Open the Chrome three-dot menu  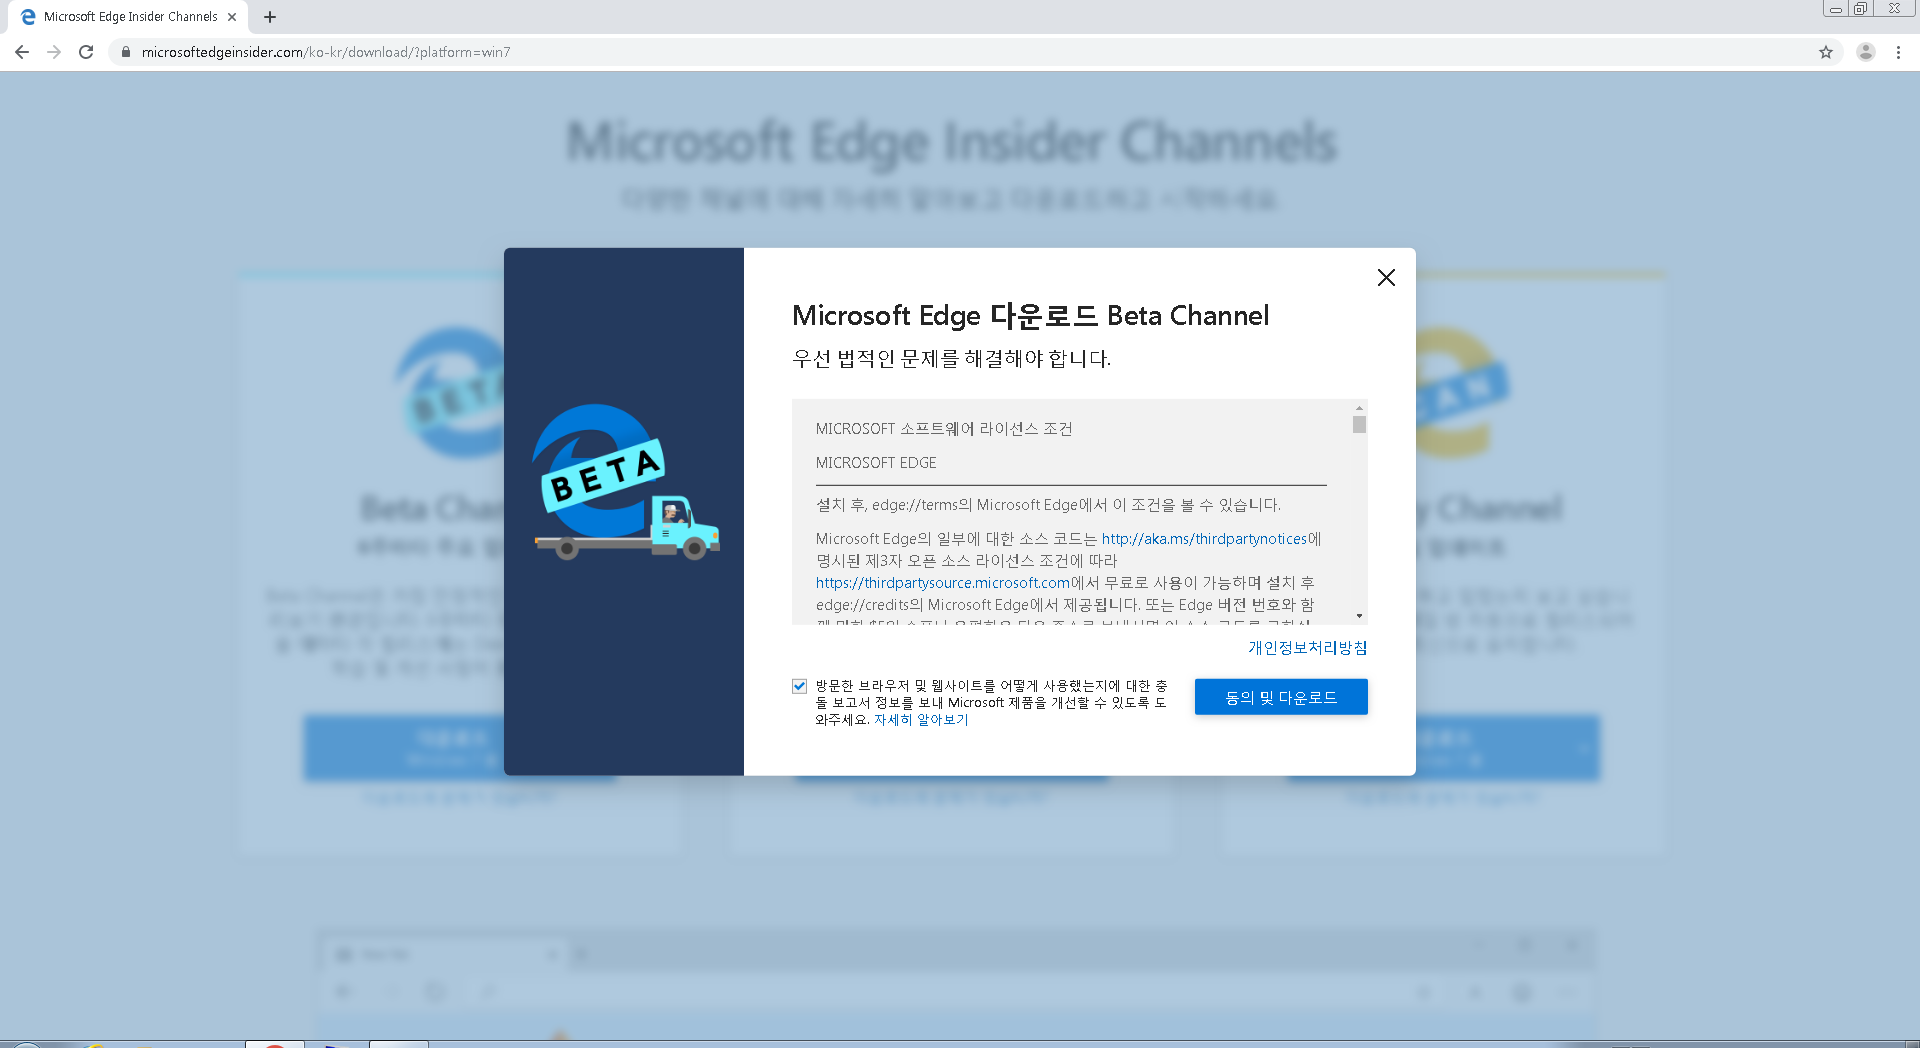(x=1898, y=52)
